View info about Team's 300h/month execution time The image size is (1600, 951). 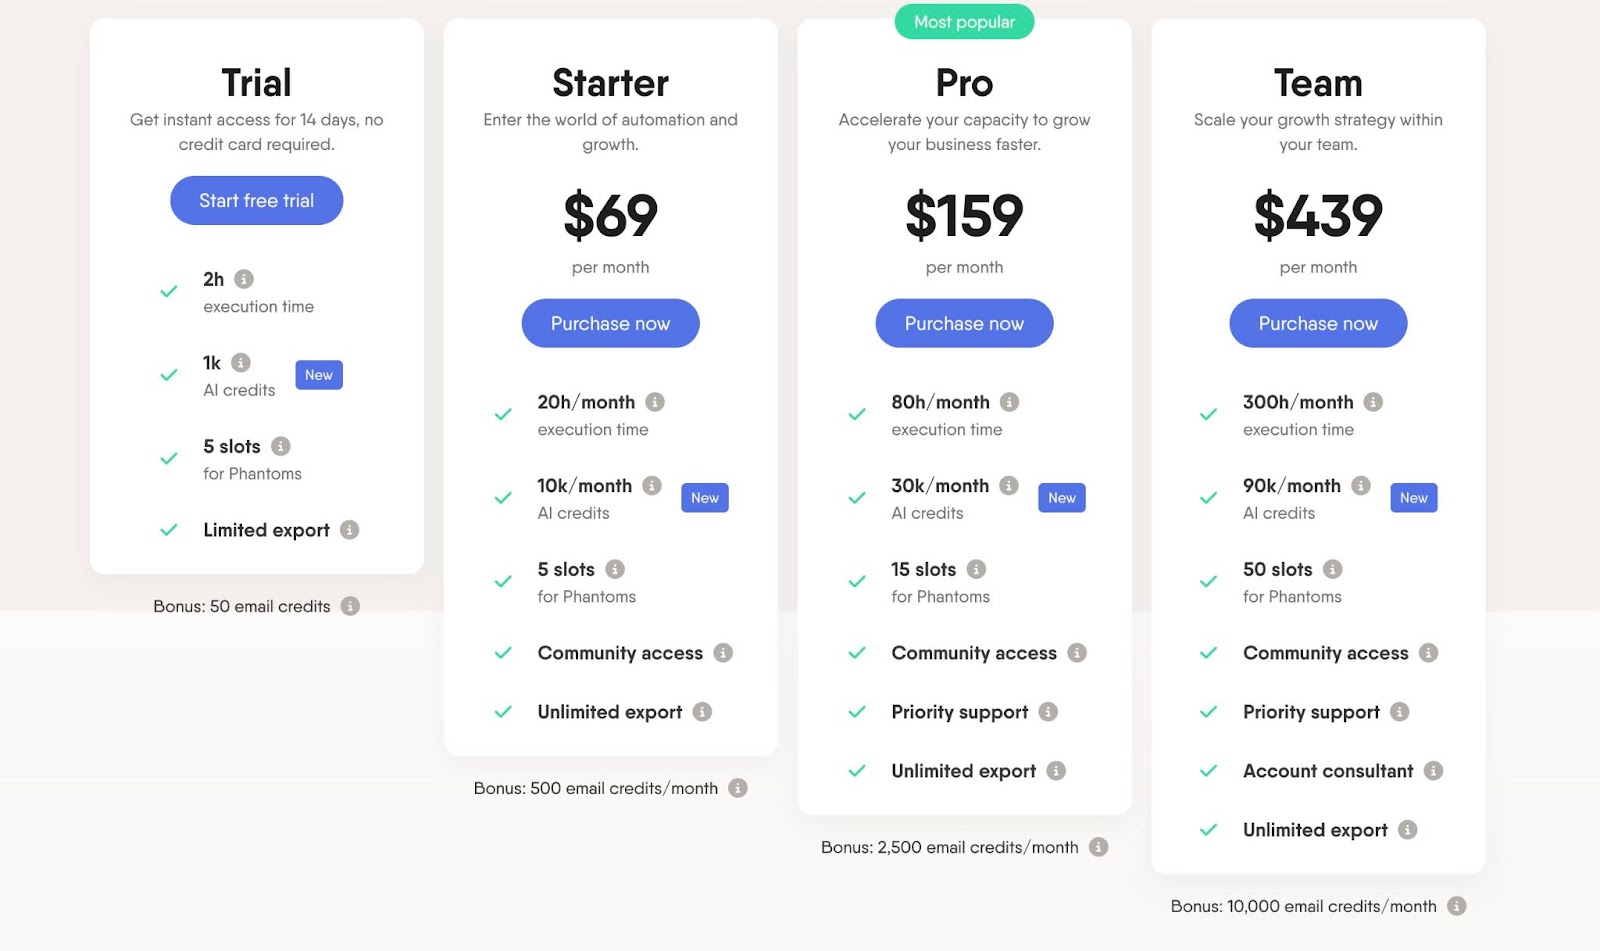coord(1373,402)
